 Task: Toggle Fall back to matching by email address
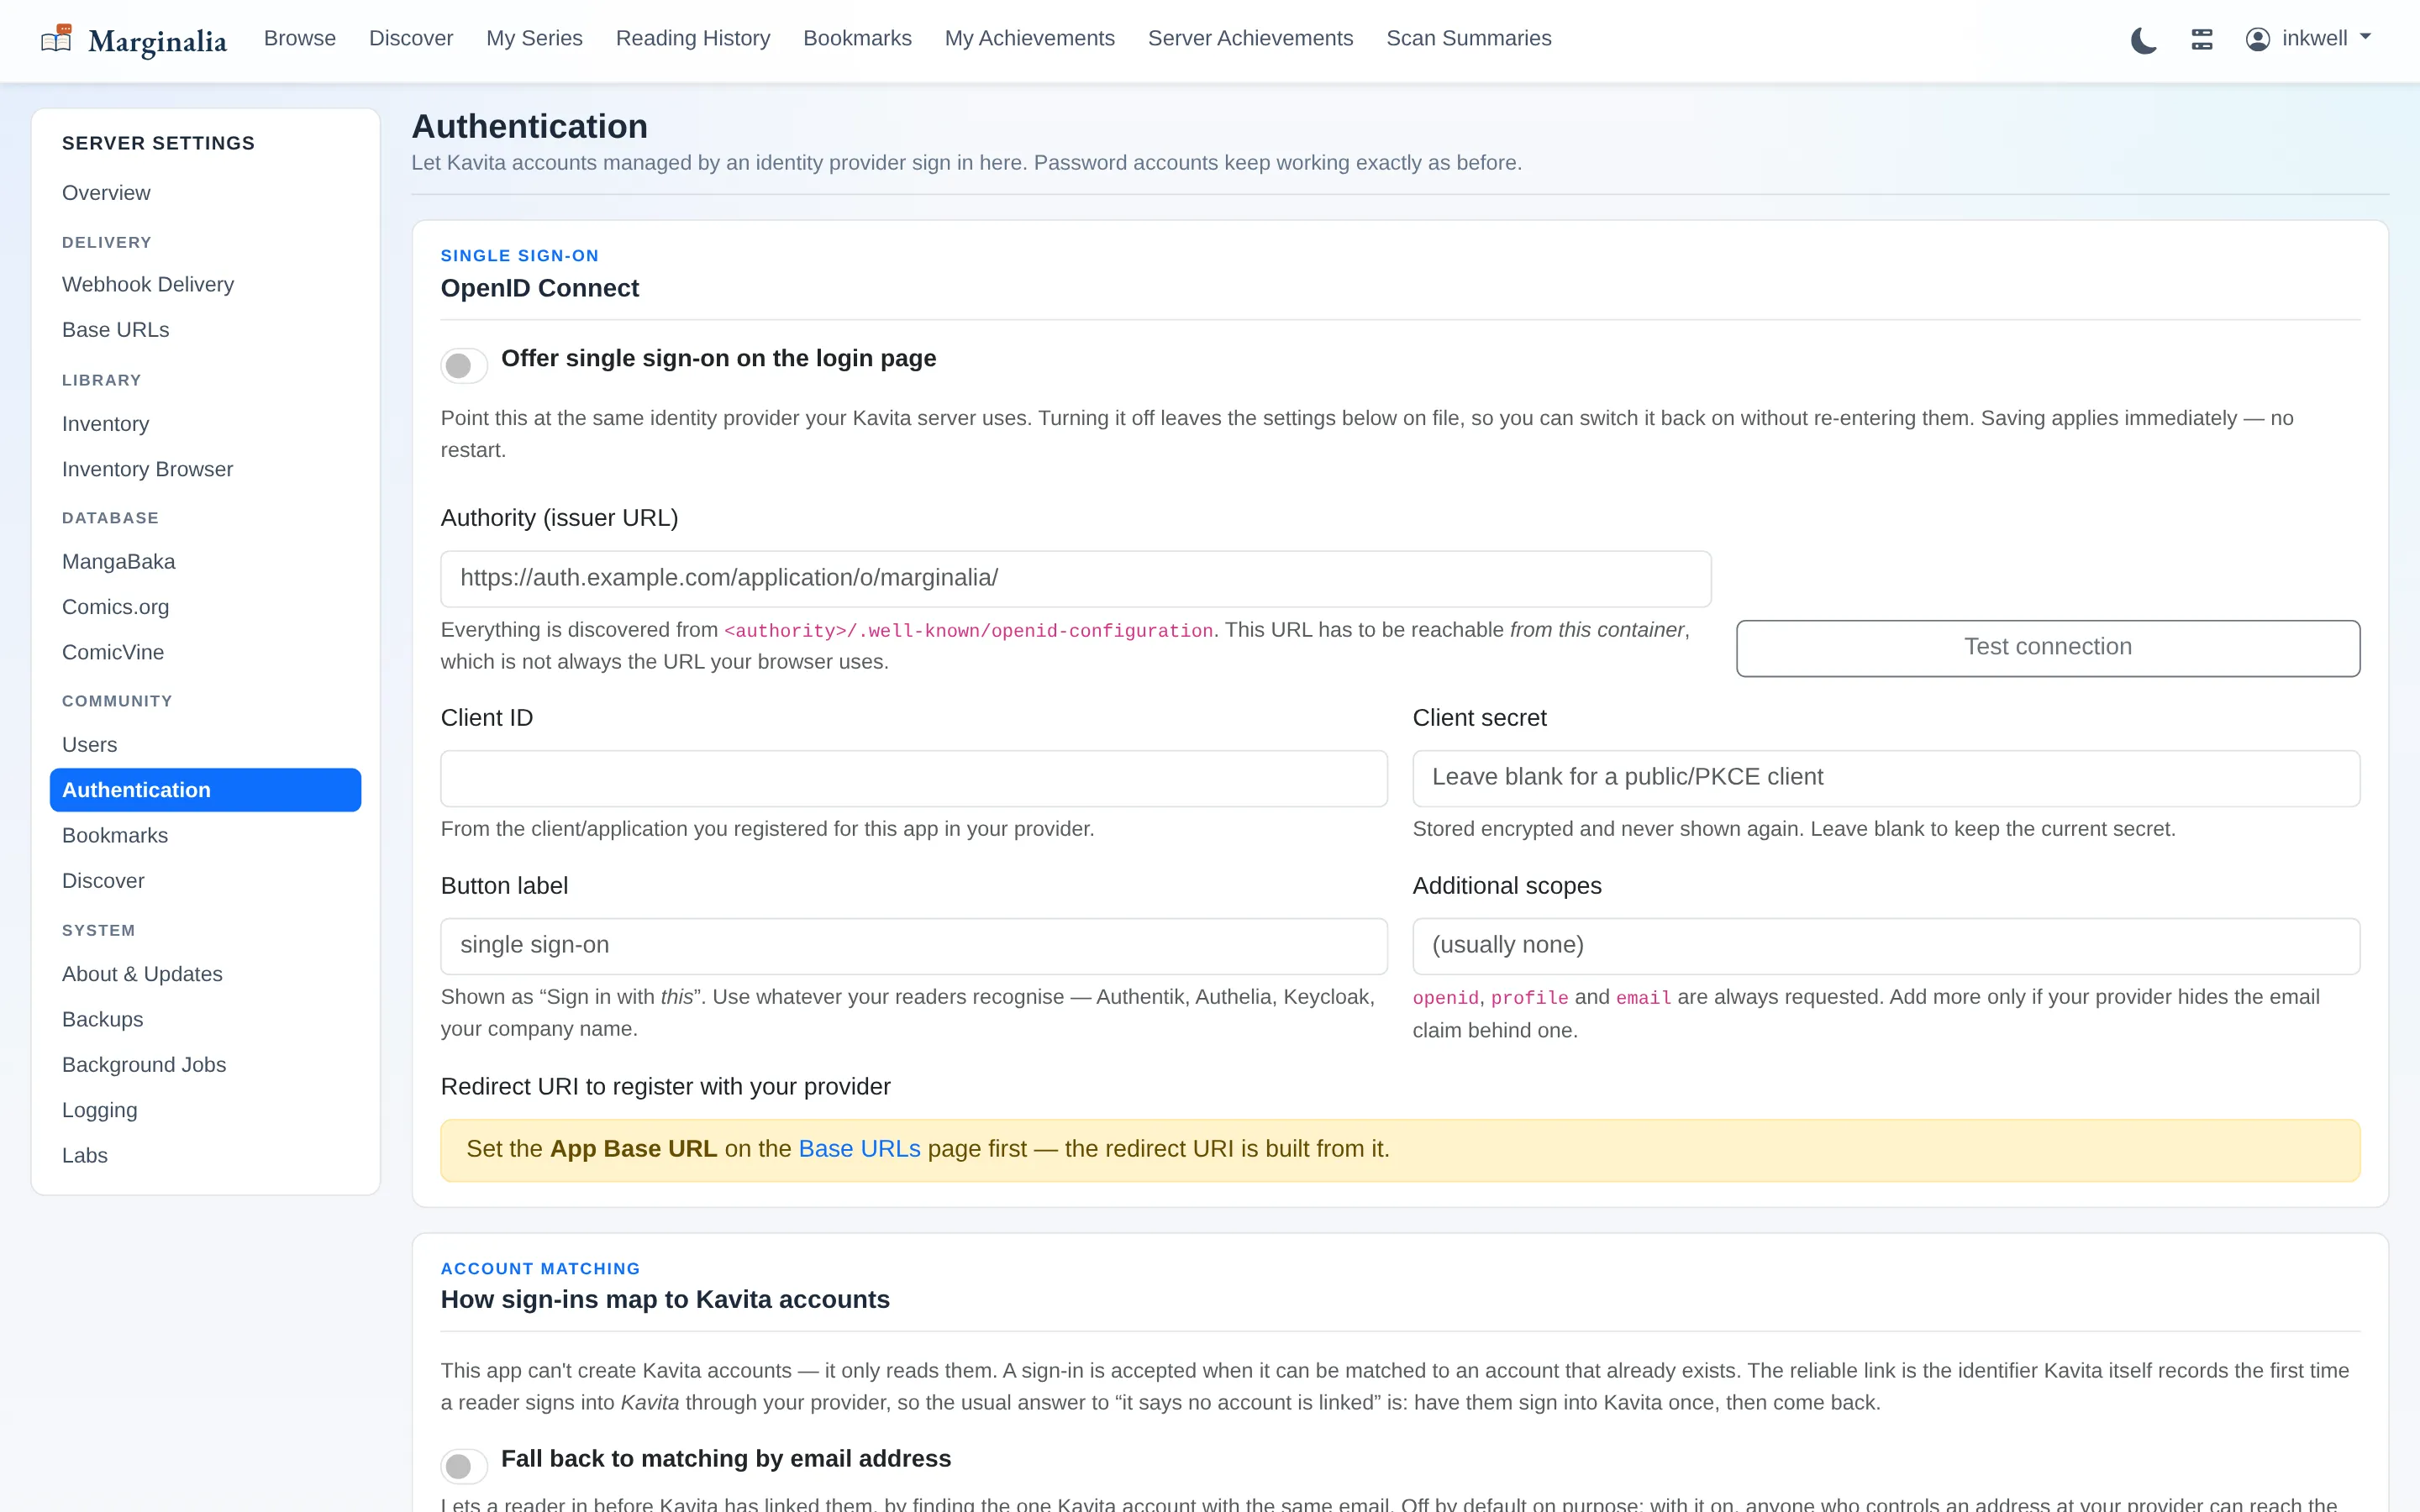click(x=464, y=1466)
